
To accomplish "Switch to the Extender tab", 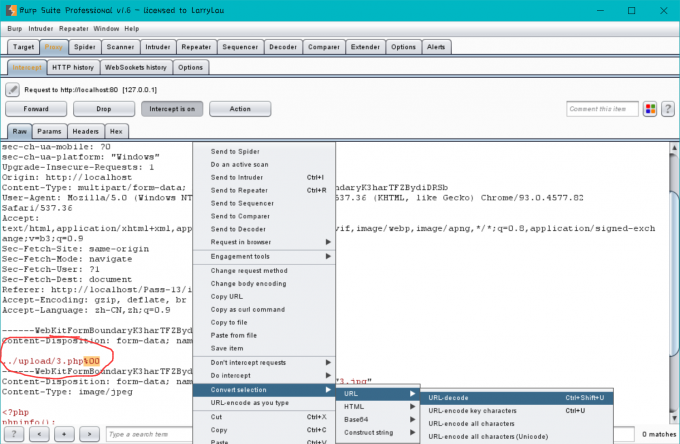I will click(x=365, y=47).
